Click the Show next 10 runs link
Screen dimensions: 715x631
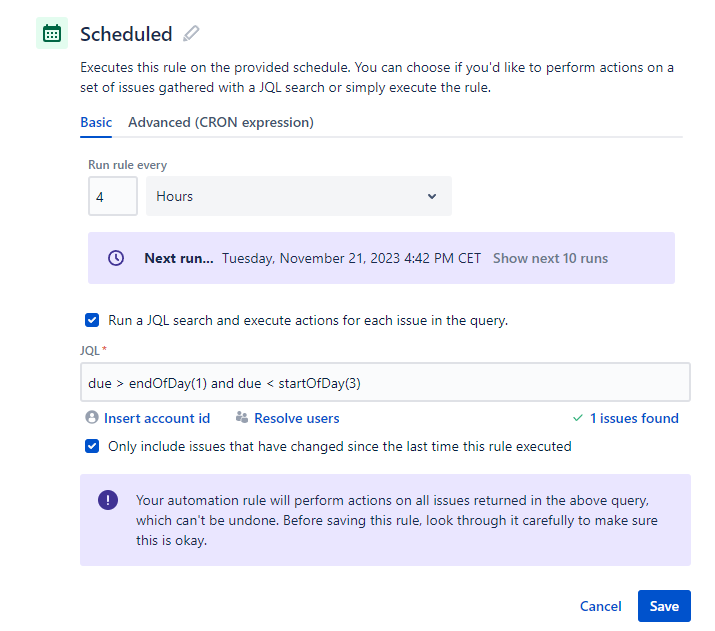(x=550, y=258)
